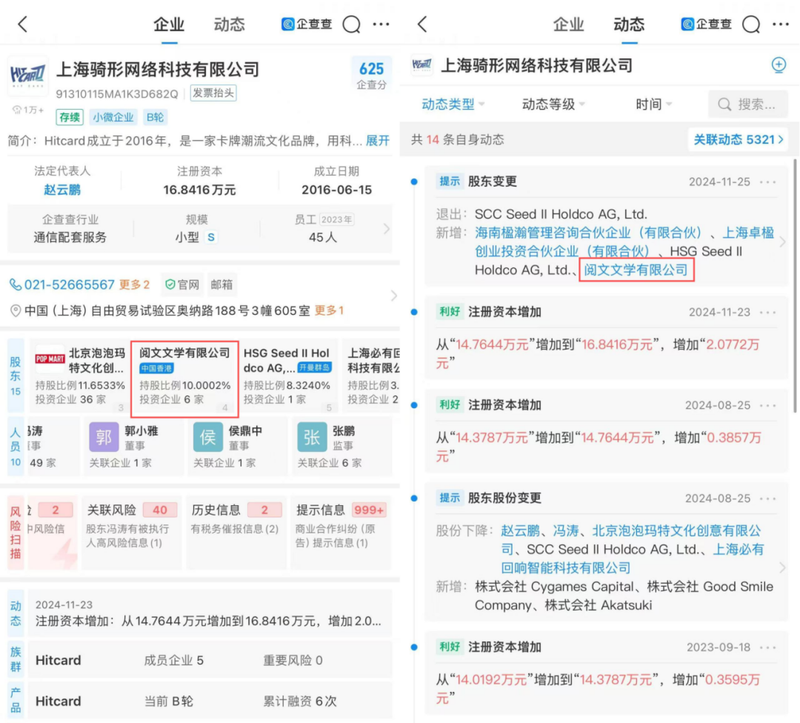The height and width of the screenshot is (723, 800).
Task: Open director 郭小雅 card
Action: coord(133,446)
